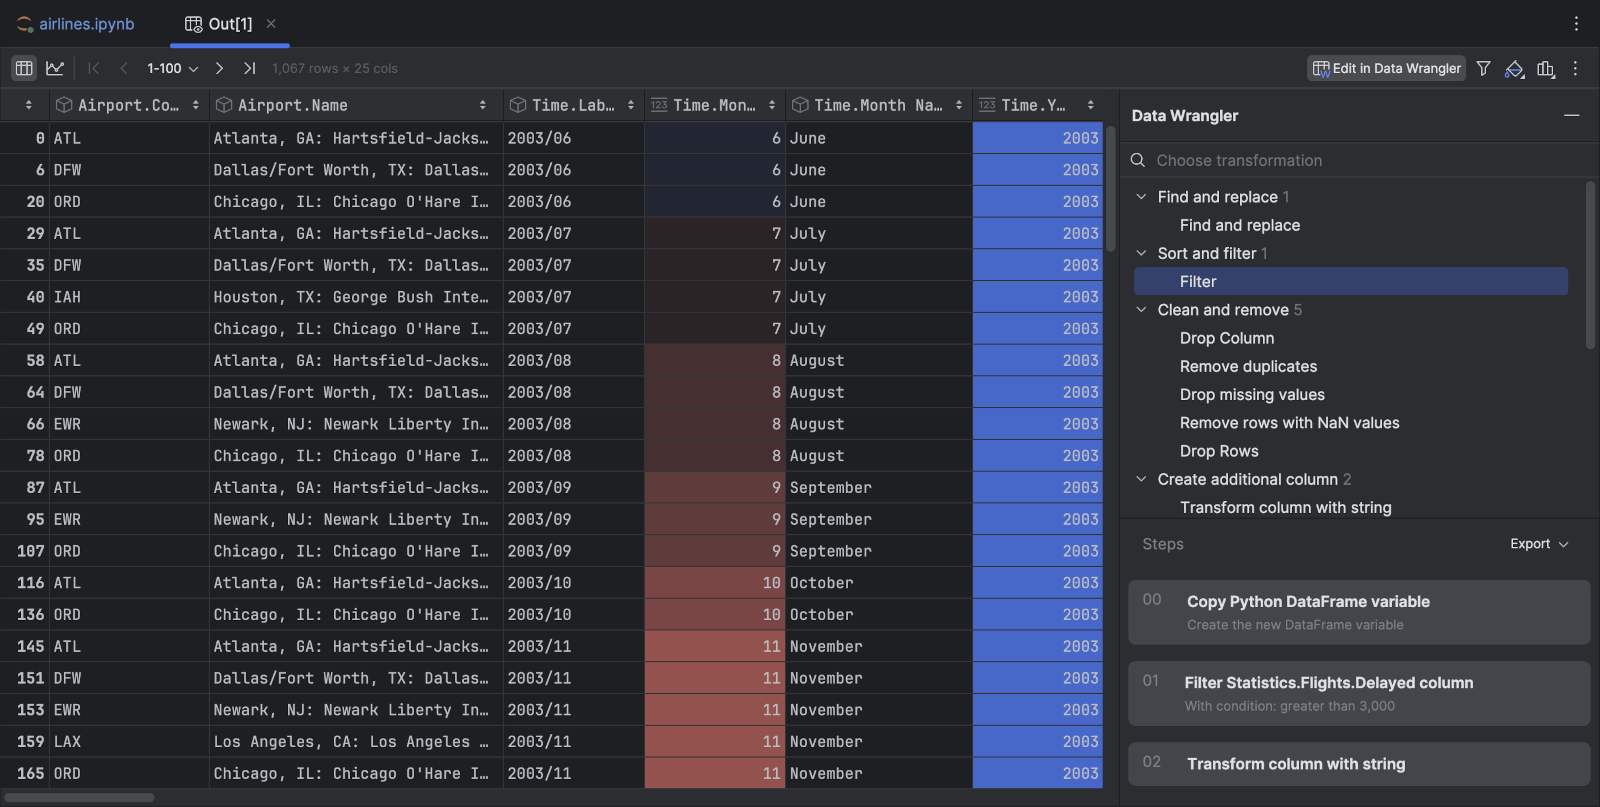
Task: Toggle table coloring paint bucket icon
Action: coord(1514,68)
